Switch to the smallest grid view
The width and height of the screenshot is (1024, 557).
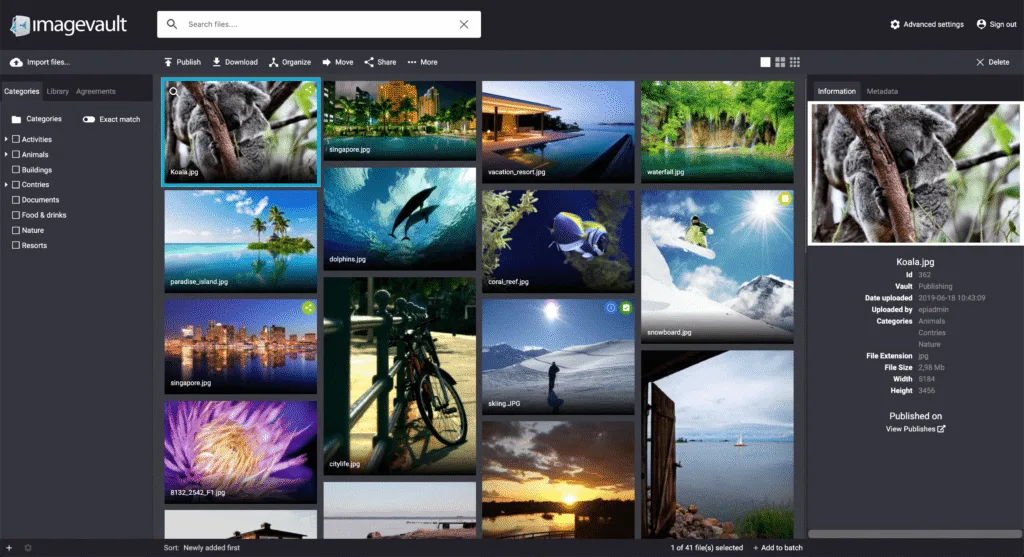click(x=795, y=62)
